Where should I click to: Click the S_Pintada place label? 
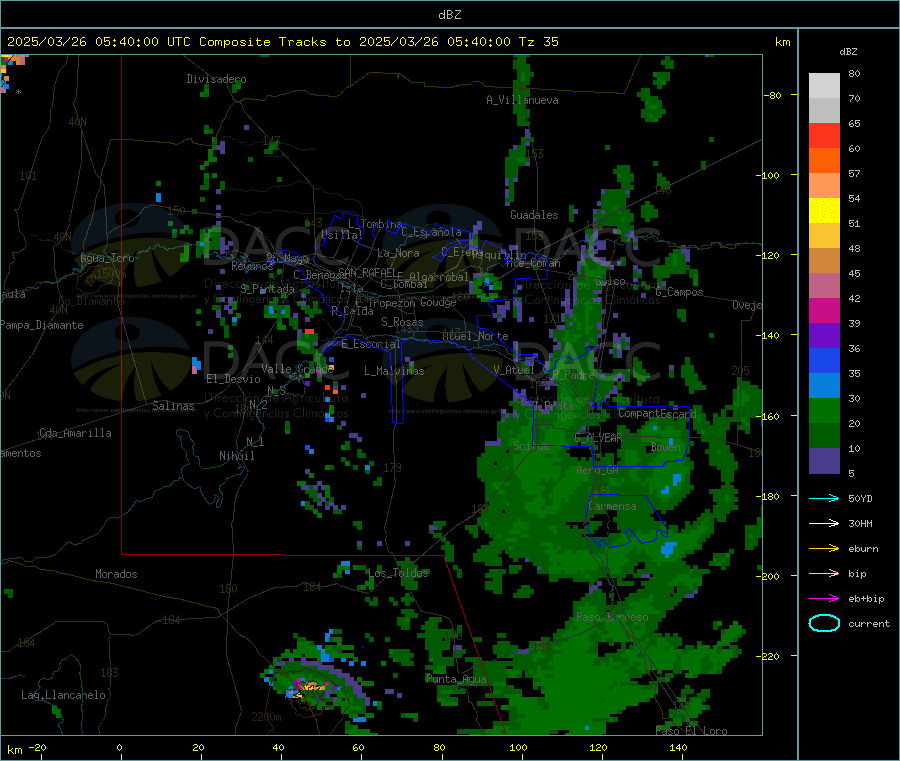(267, 289)
